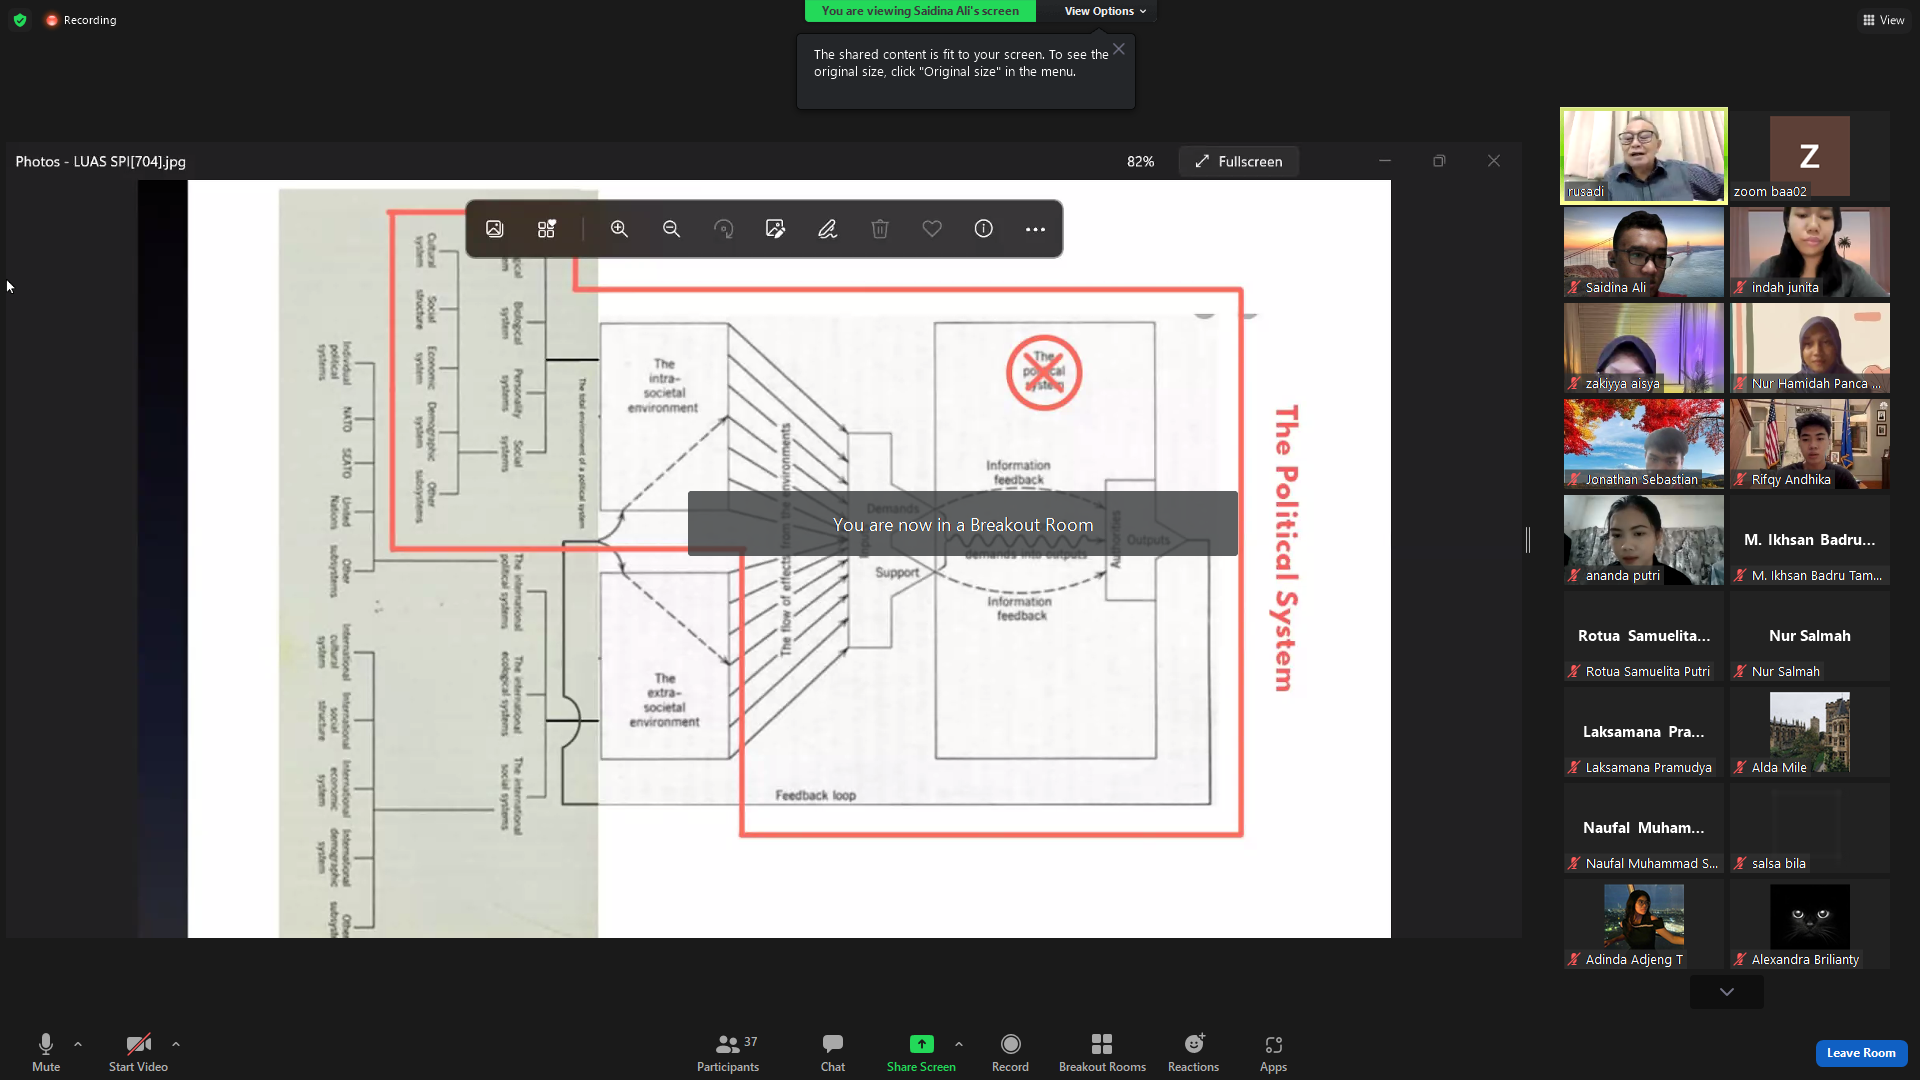Click the Recording indicator
This screenshot has height=1080, width=1920.
coord(81,20)
